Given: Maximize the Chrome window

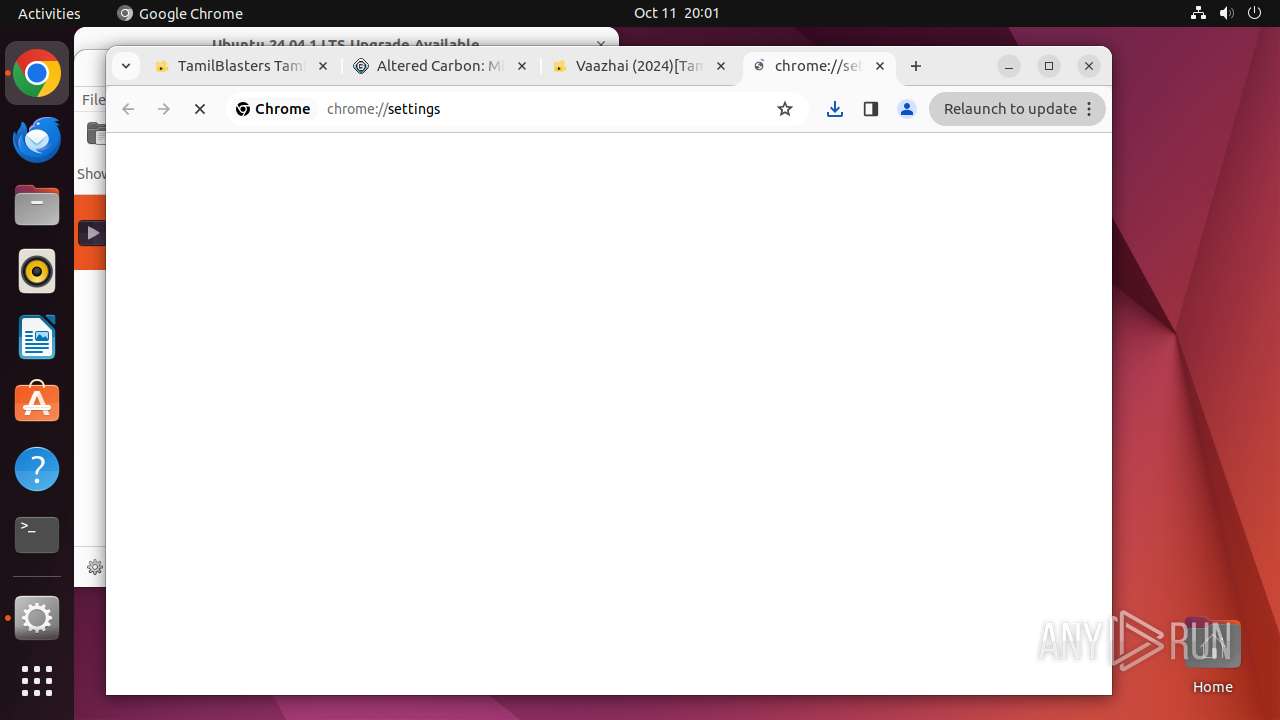Looking at the screenshot, I should (1049, 66).
